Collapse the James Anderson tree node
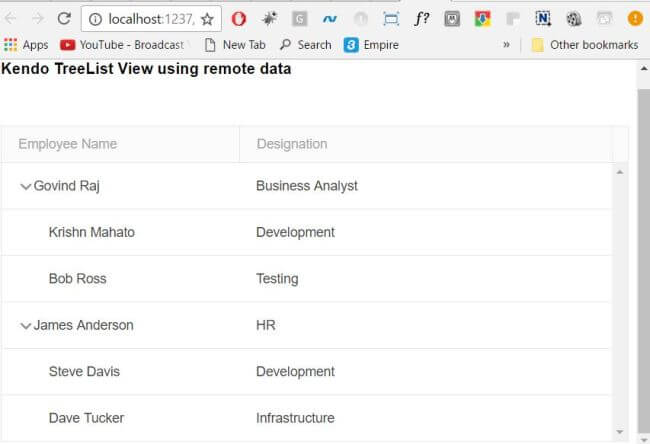 (25, 325)
